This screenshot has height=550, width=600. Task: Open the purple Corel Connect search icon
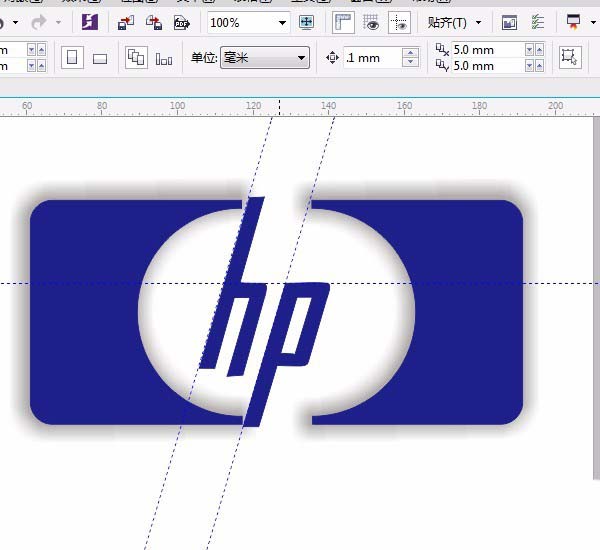point(90,22)
